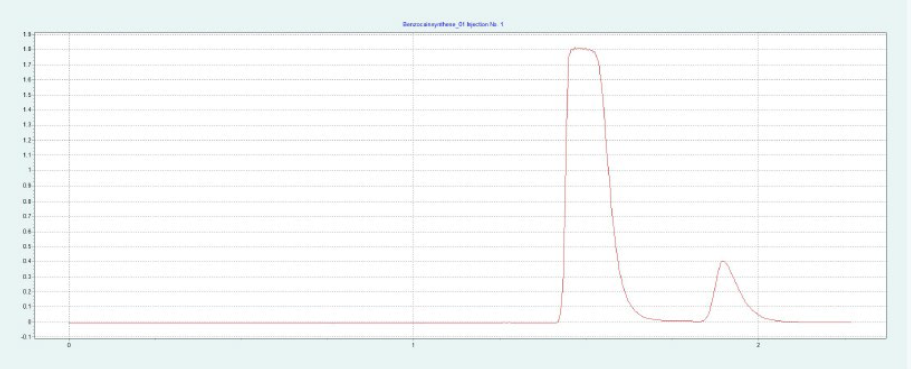Click the -0.1 value on the vertical axis
The width and height of the screenshot is (911, 370).
(x=26, y=337)
